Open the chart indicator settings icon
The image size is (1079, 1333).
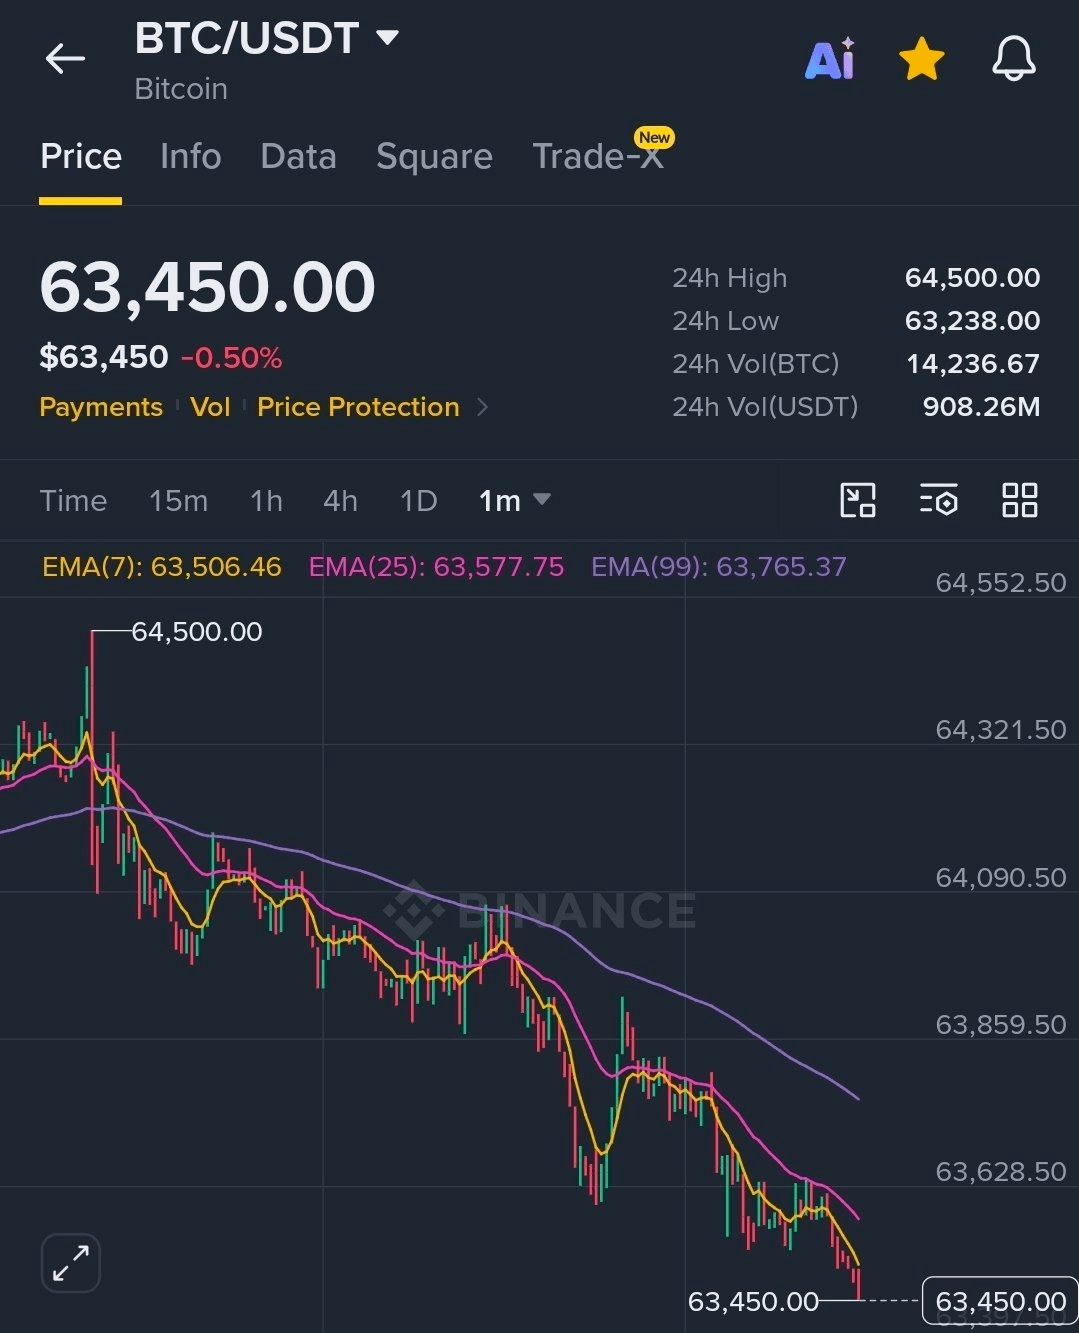[939, 500]
